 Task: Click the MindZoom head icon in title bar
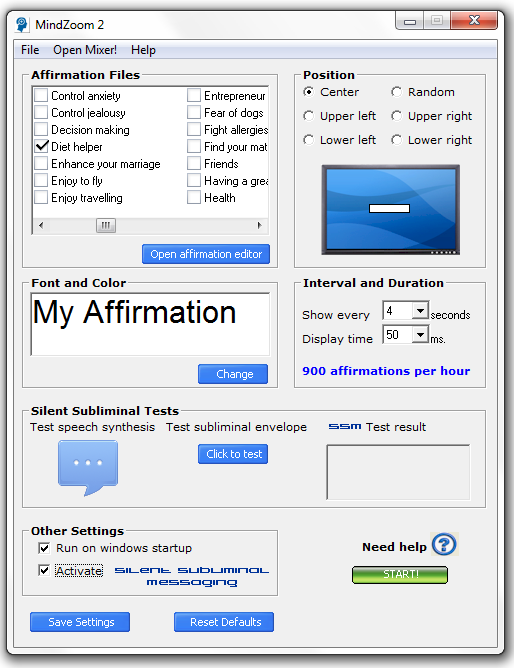21,24
